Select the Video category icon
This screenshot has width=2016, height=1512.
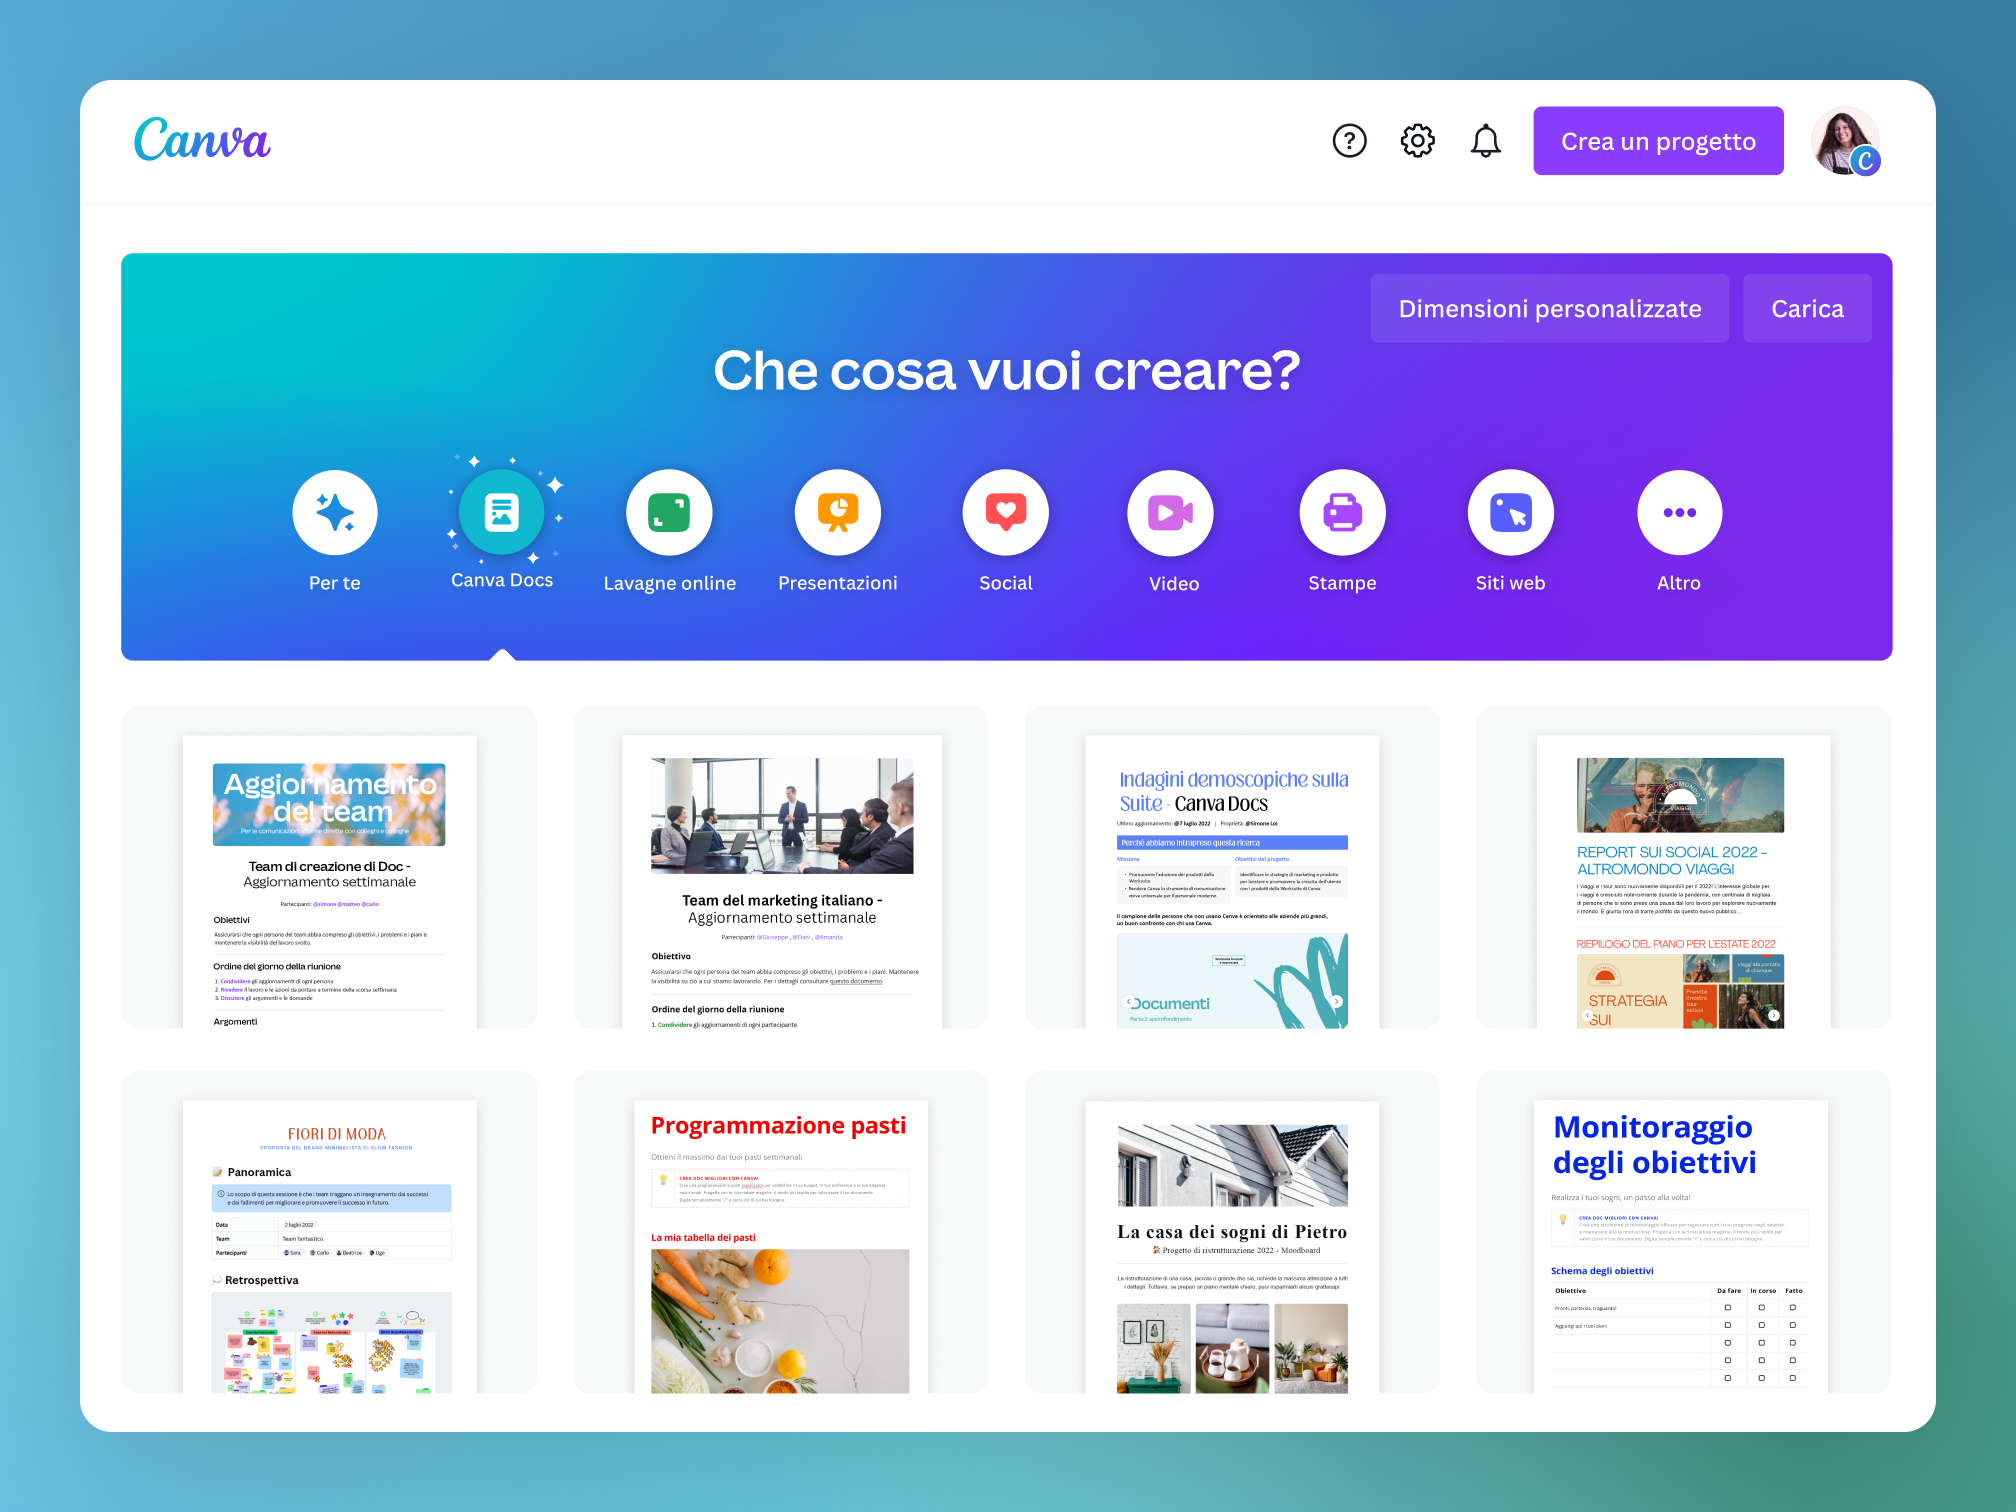[x=1171, y=513]
